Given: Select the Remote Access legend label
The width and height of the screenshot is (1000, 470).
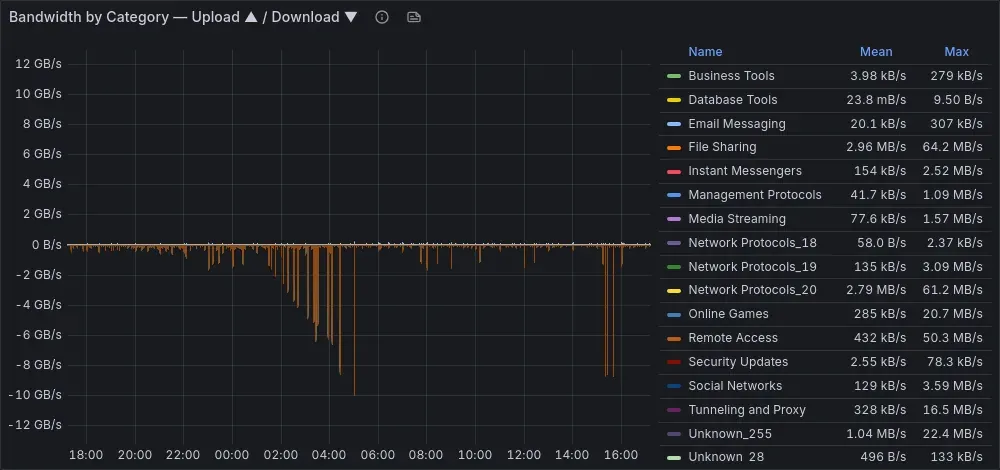Looking at the screenshot, I should click(733, 338).
